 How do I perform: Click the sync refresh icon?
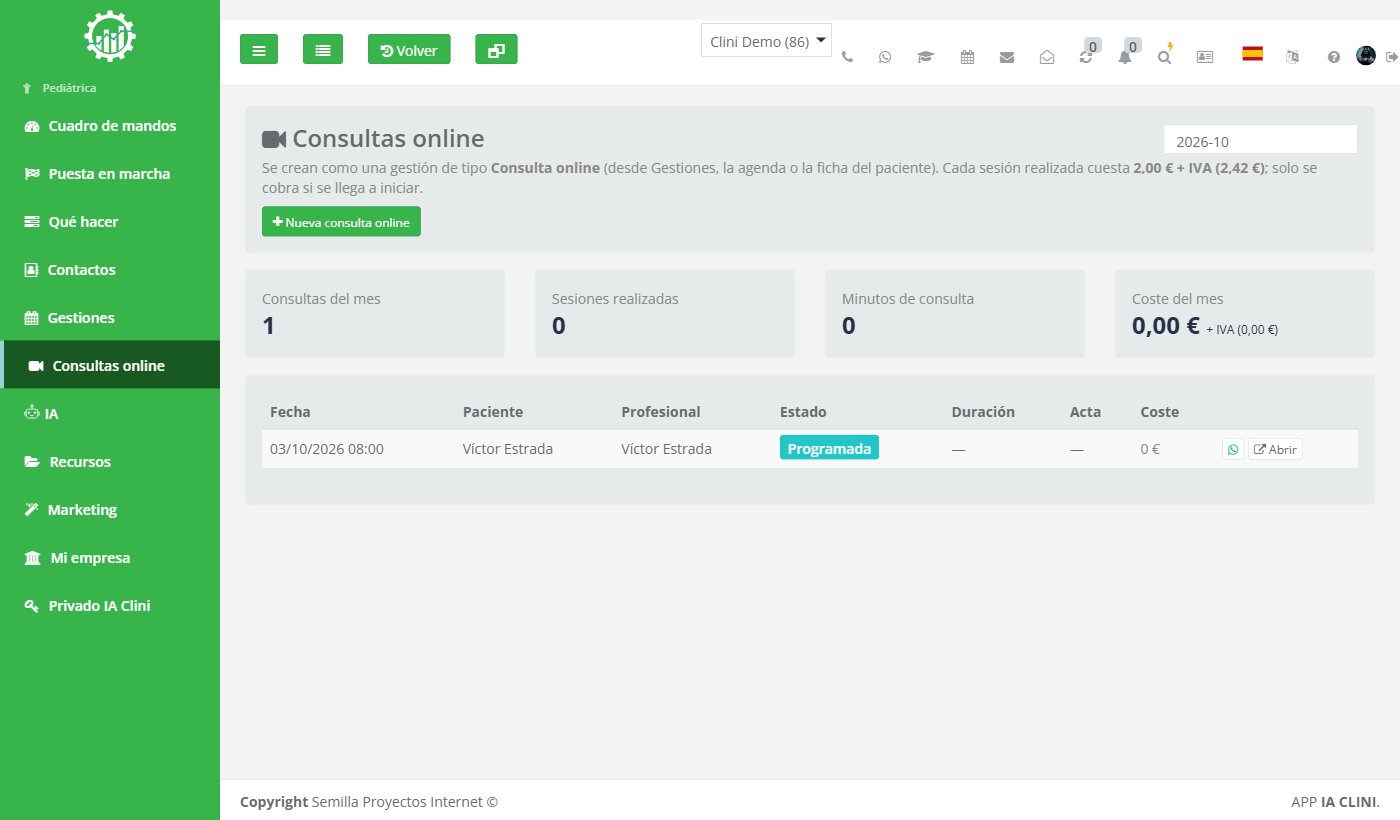1086,57
